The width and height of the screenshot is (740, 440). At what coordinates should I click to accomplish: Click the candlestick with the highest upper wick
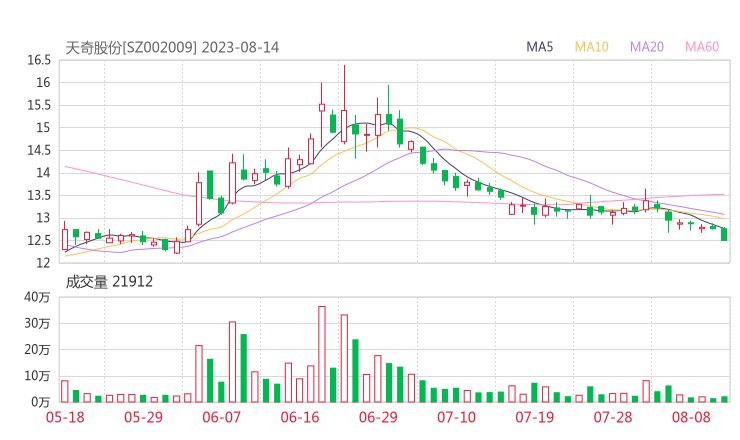344,104
